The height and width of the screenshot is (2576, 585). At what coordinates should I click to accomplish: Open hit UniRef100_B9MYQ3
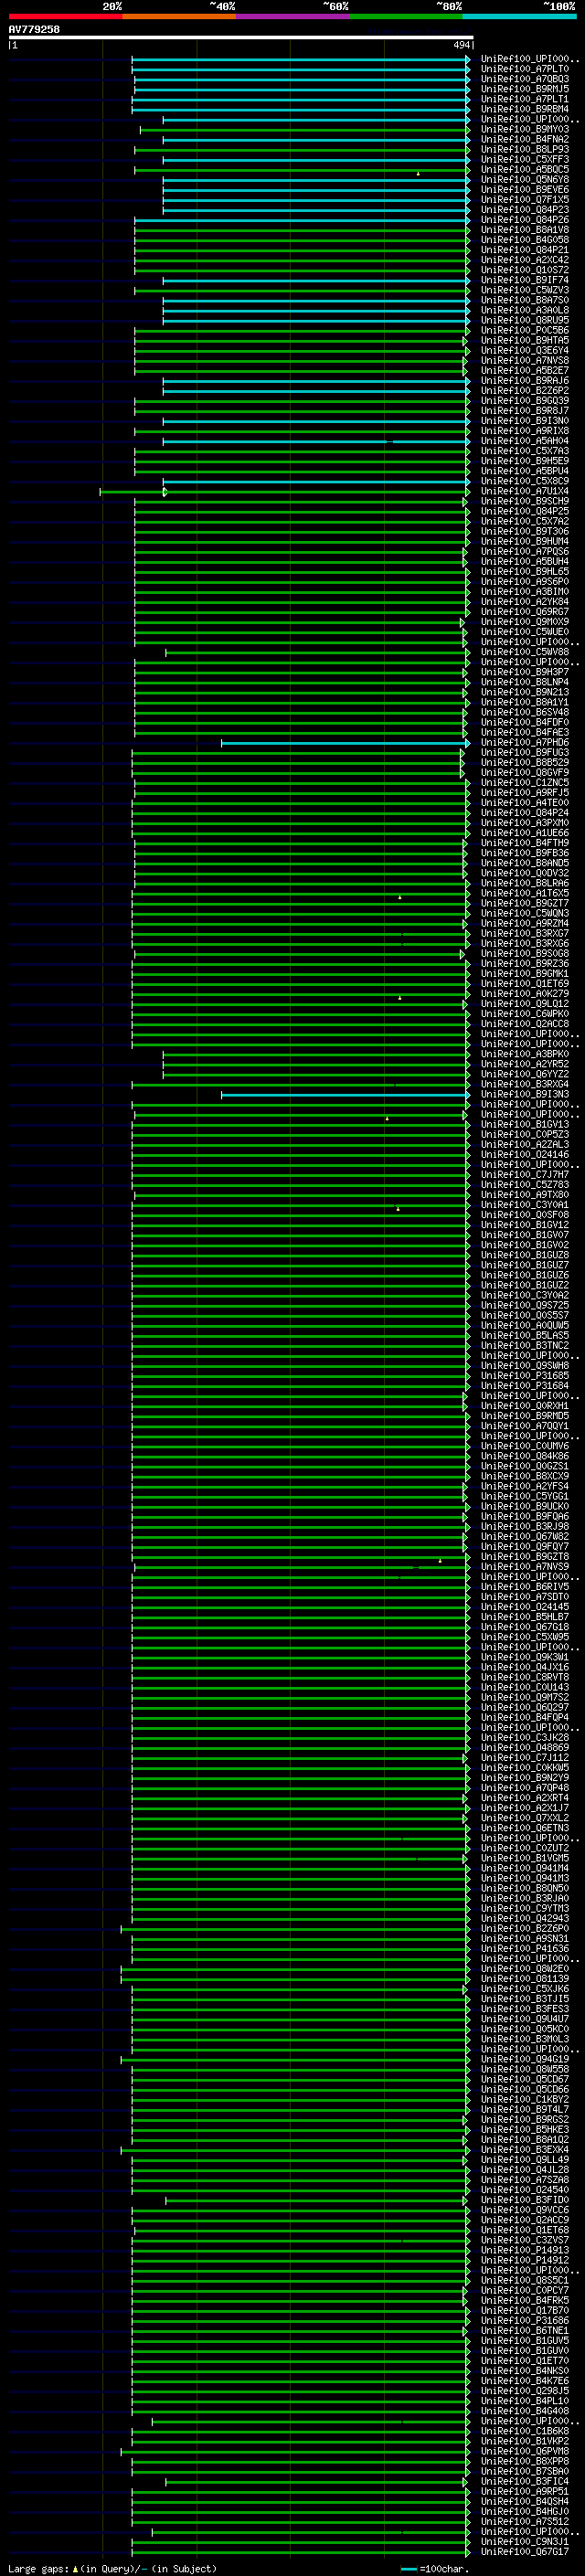(x=524, y=129)
